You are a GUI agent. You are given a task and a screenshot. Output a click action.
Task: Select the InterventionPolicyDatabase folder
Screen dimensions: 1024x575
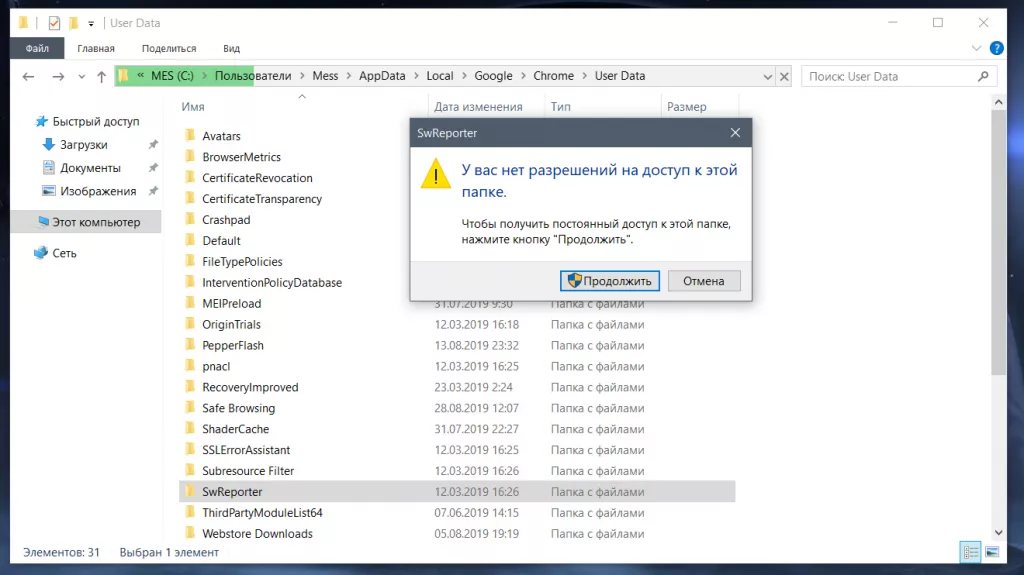click(272, 282)
